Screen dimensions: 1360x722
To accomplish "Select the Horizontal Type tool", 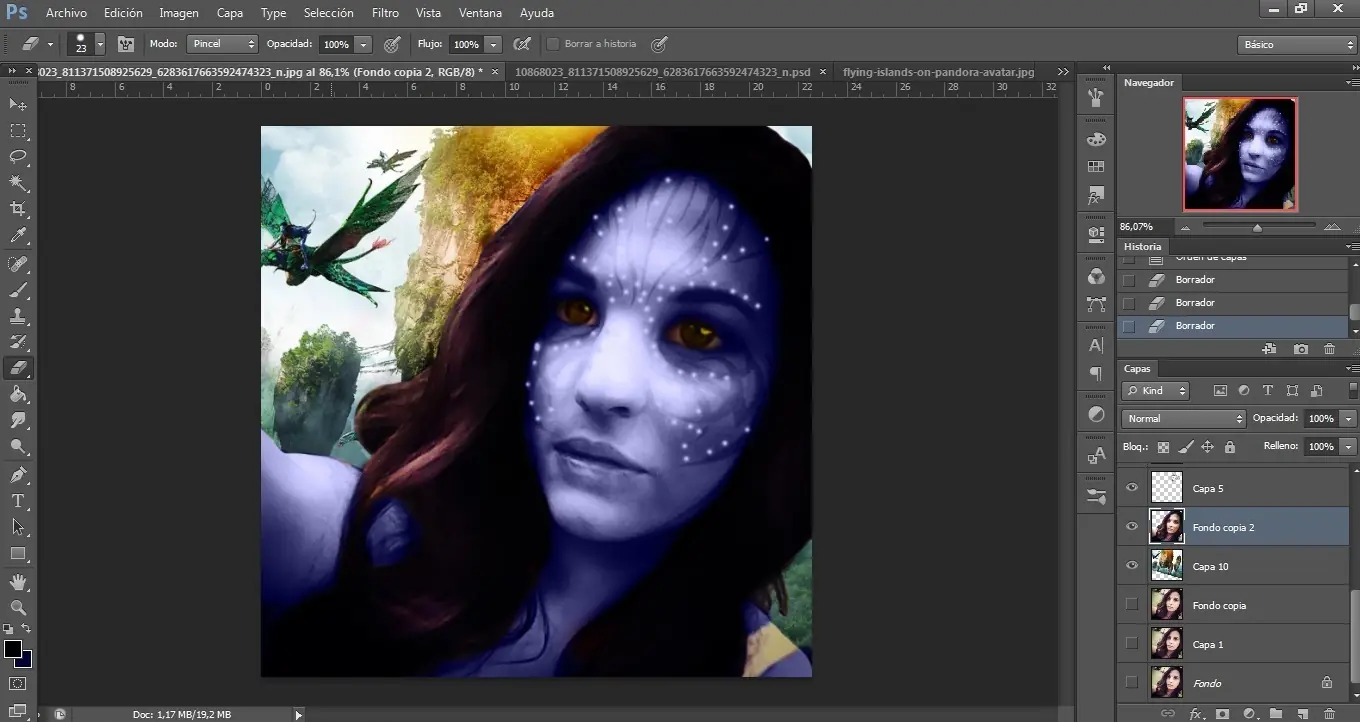I will click(18, 501).
